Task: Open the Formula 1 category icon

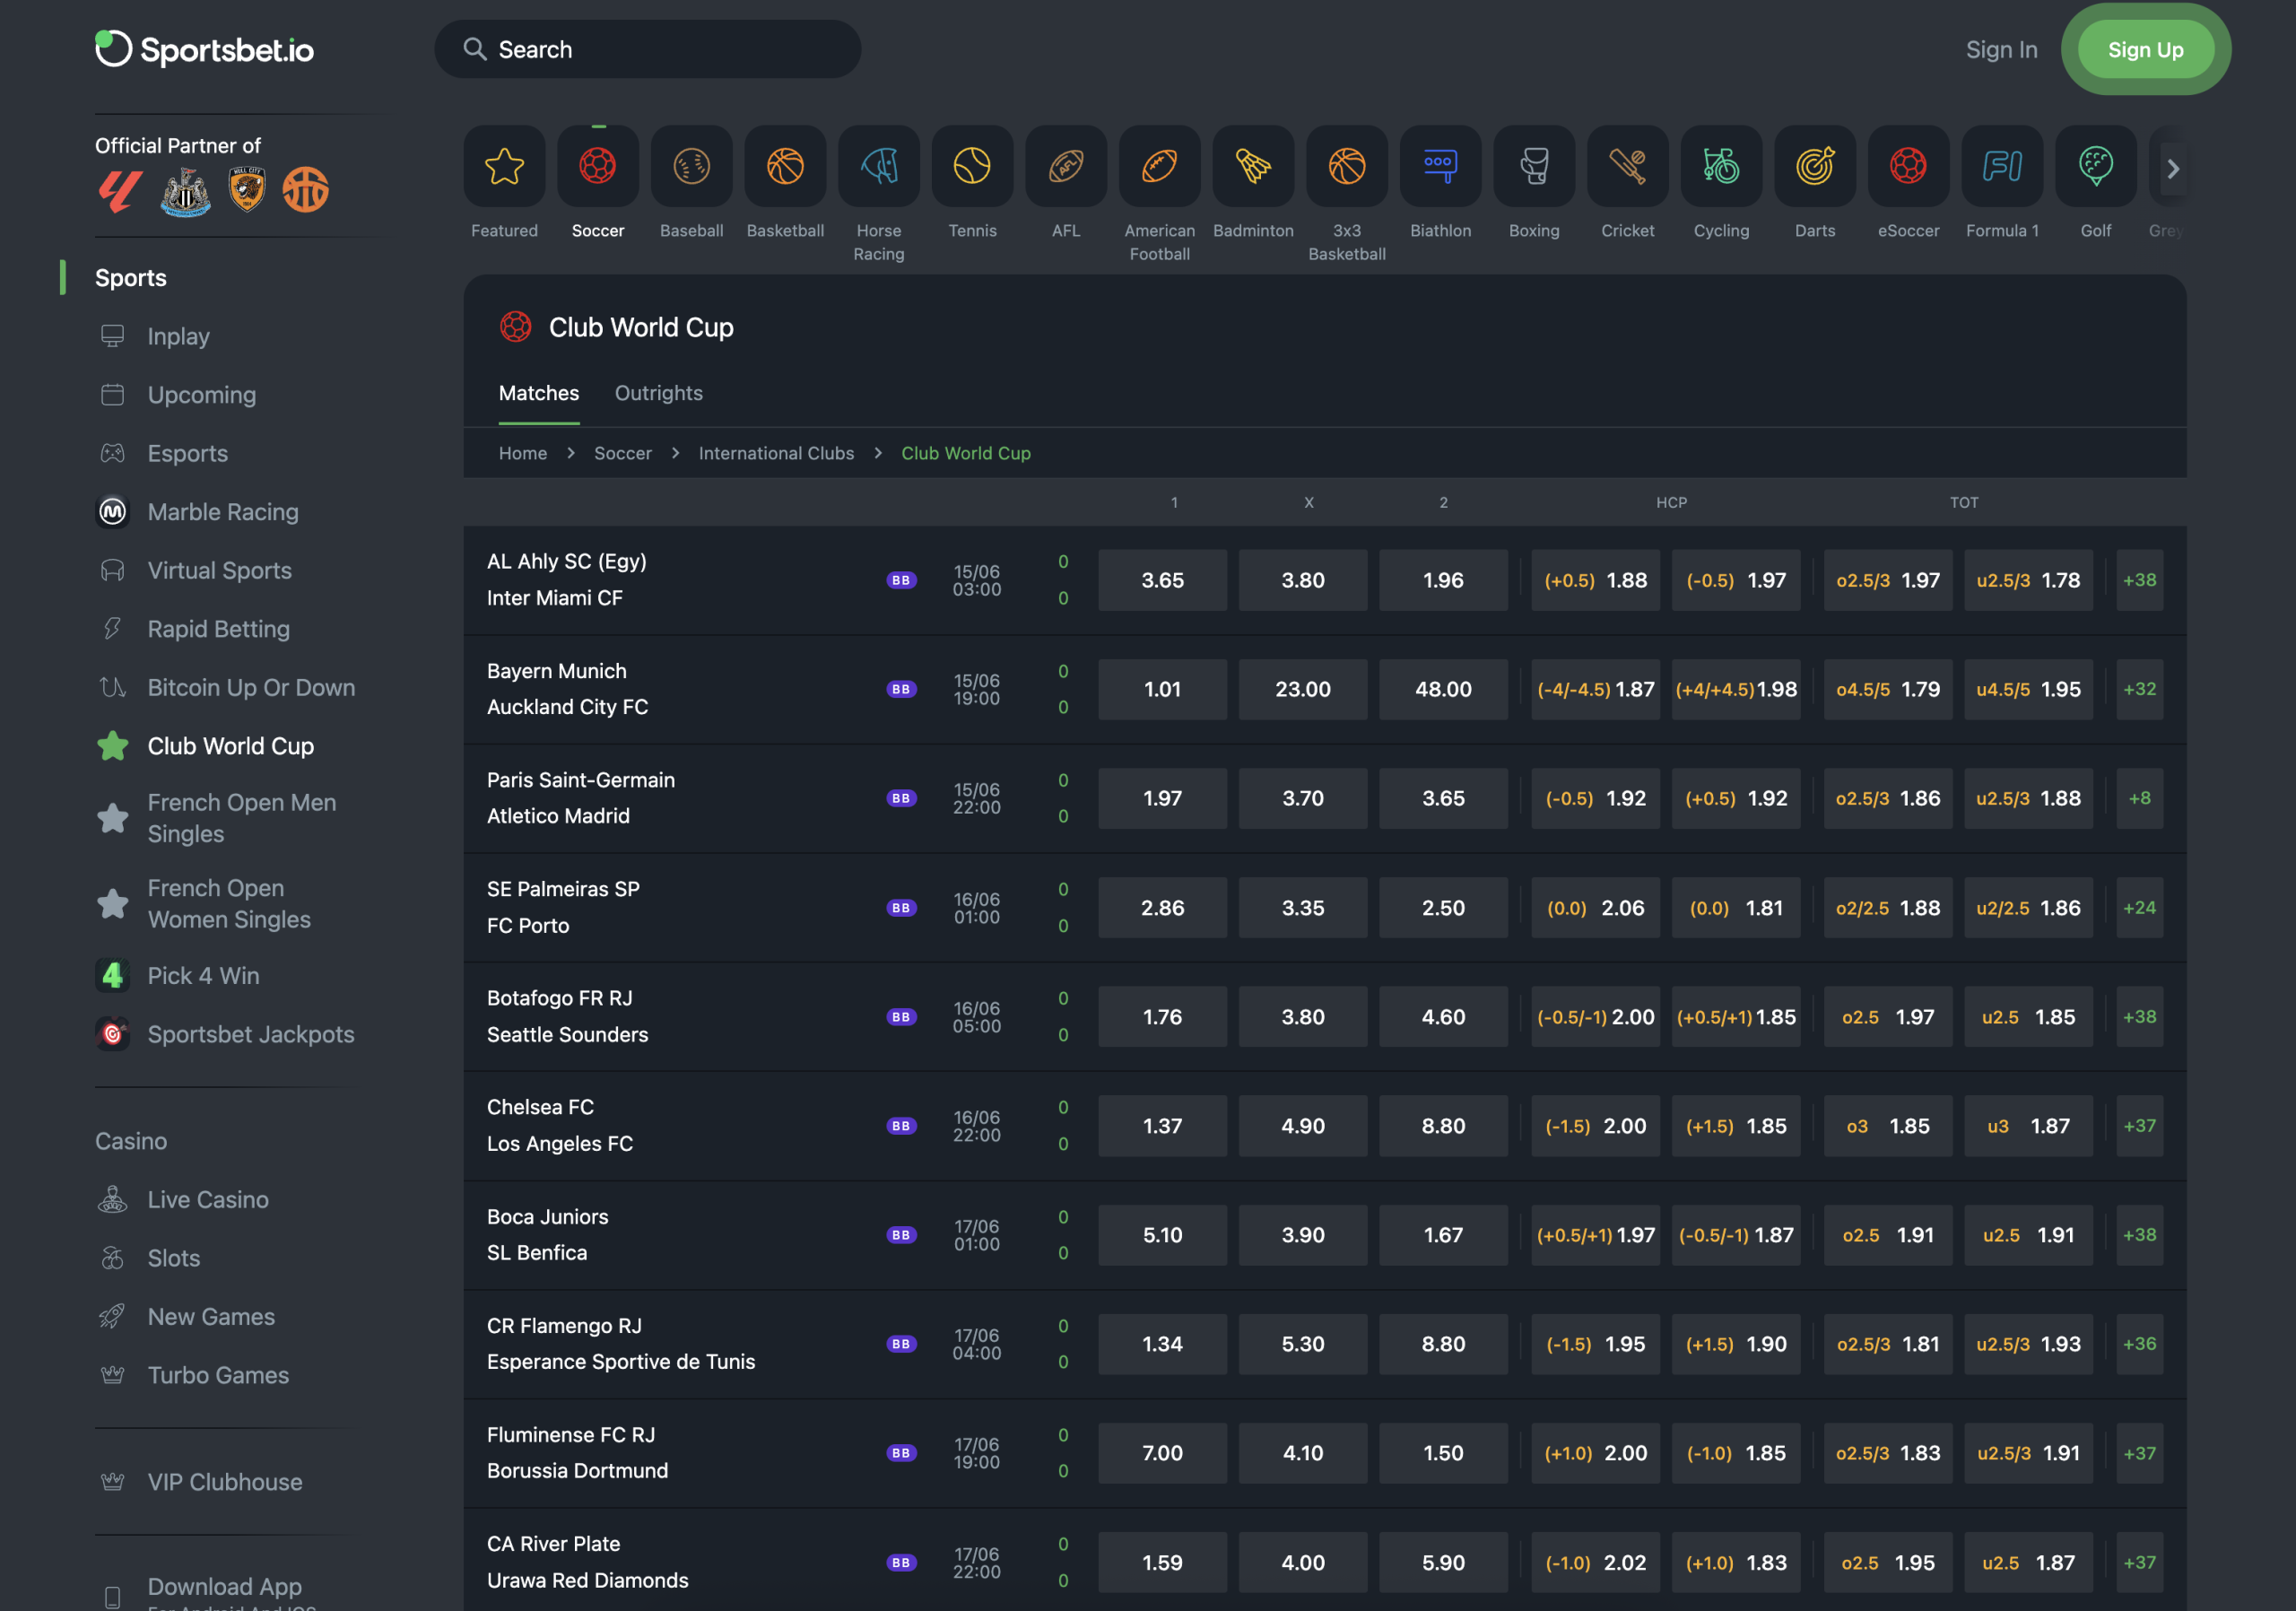Action: tap(2002, 166)
